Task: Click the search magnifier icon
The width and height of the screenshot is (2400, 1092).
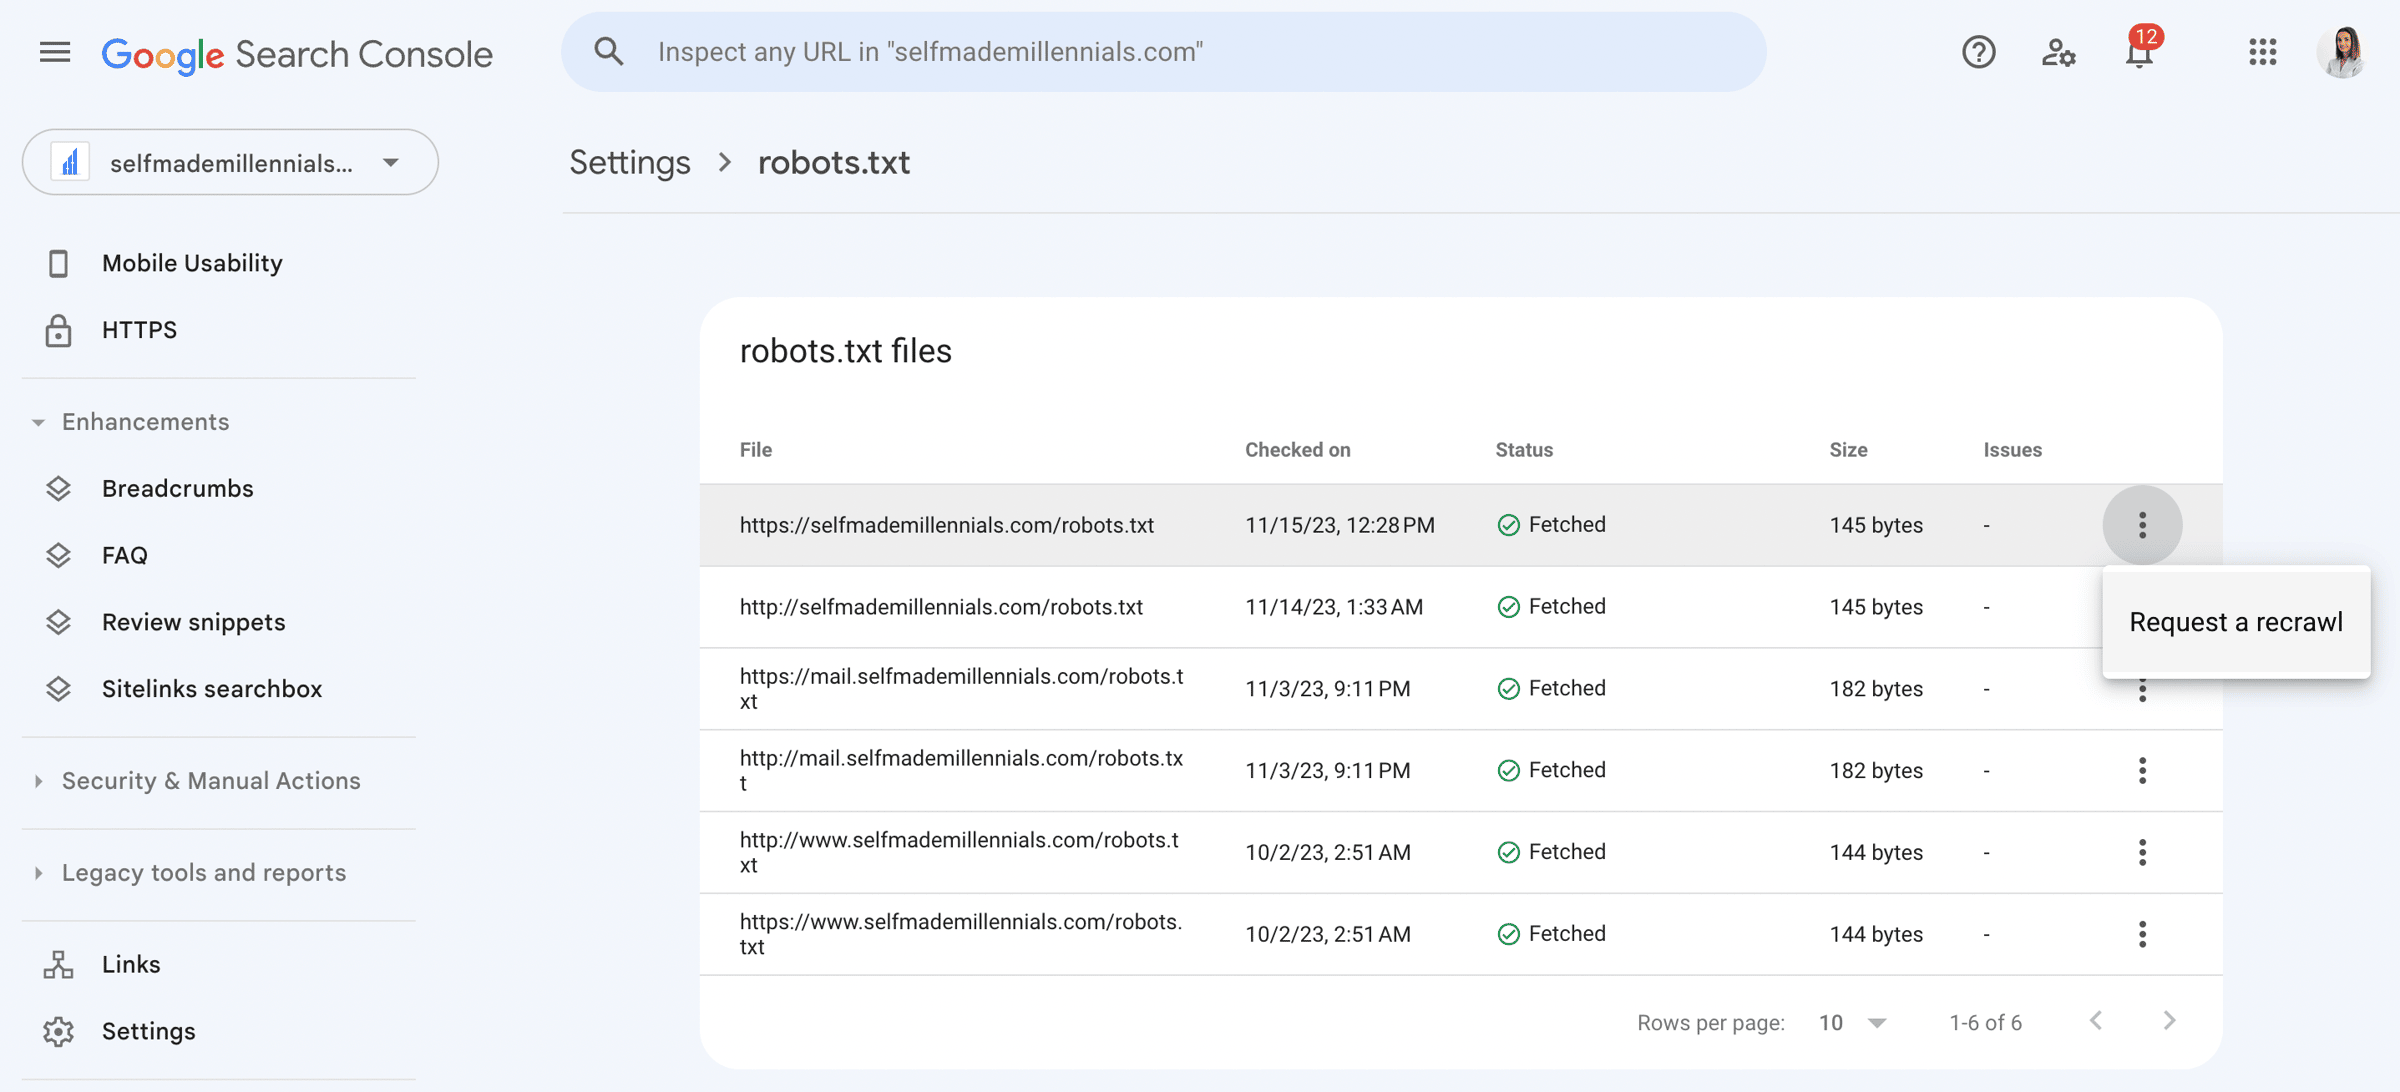Action: click(x=609, y=52)
